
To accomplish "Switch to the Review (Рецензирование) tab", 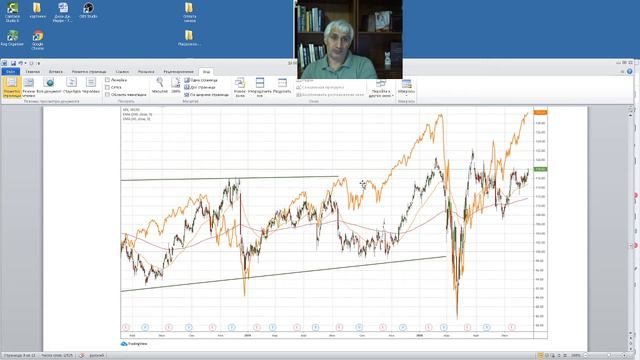I will (178, 72).
